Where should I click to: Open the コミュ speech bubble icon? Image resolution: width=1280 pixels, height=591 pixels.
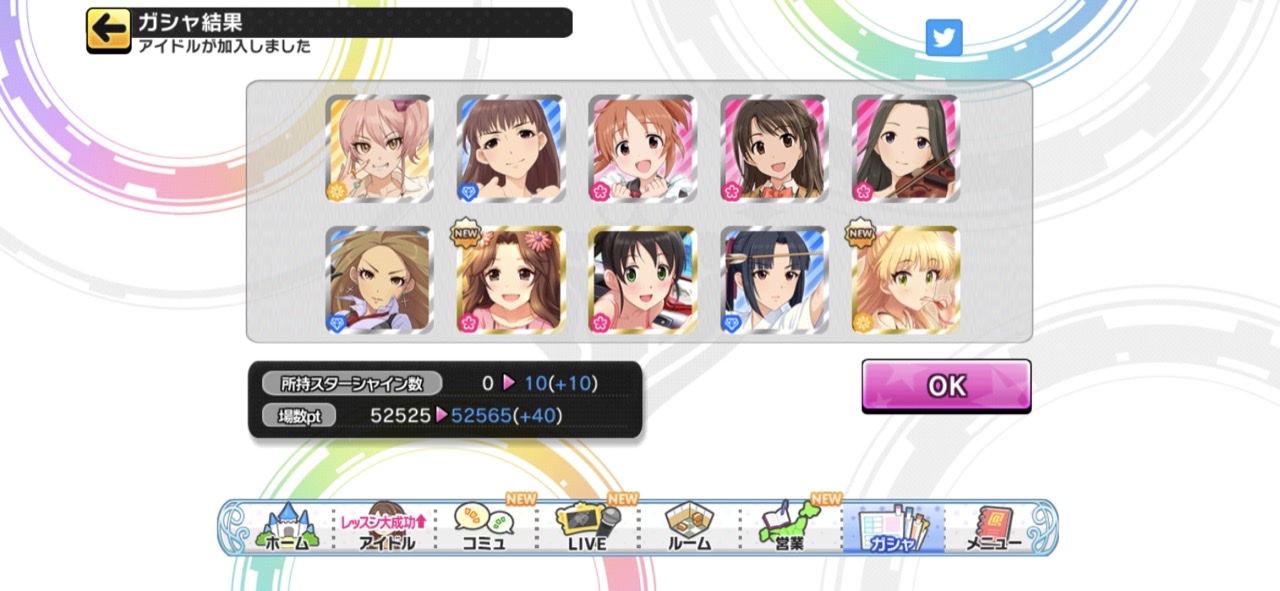(x=484, y=527)
